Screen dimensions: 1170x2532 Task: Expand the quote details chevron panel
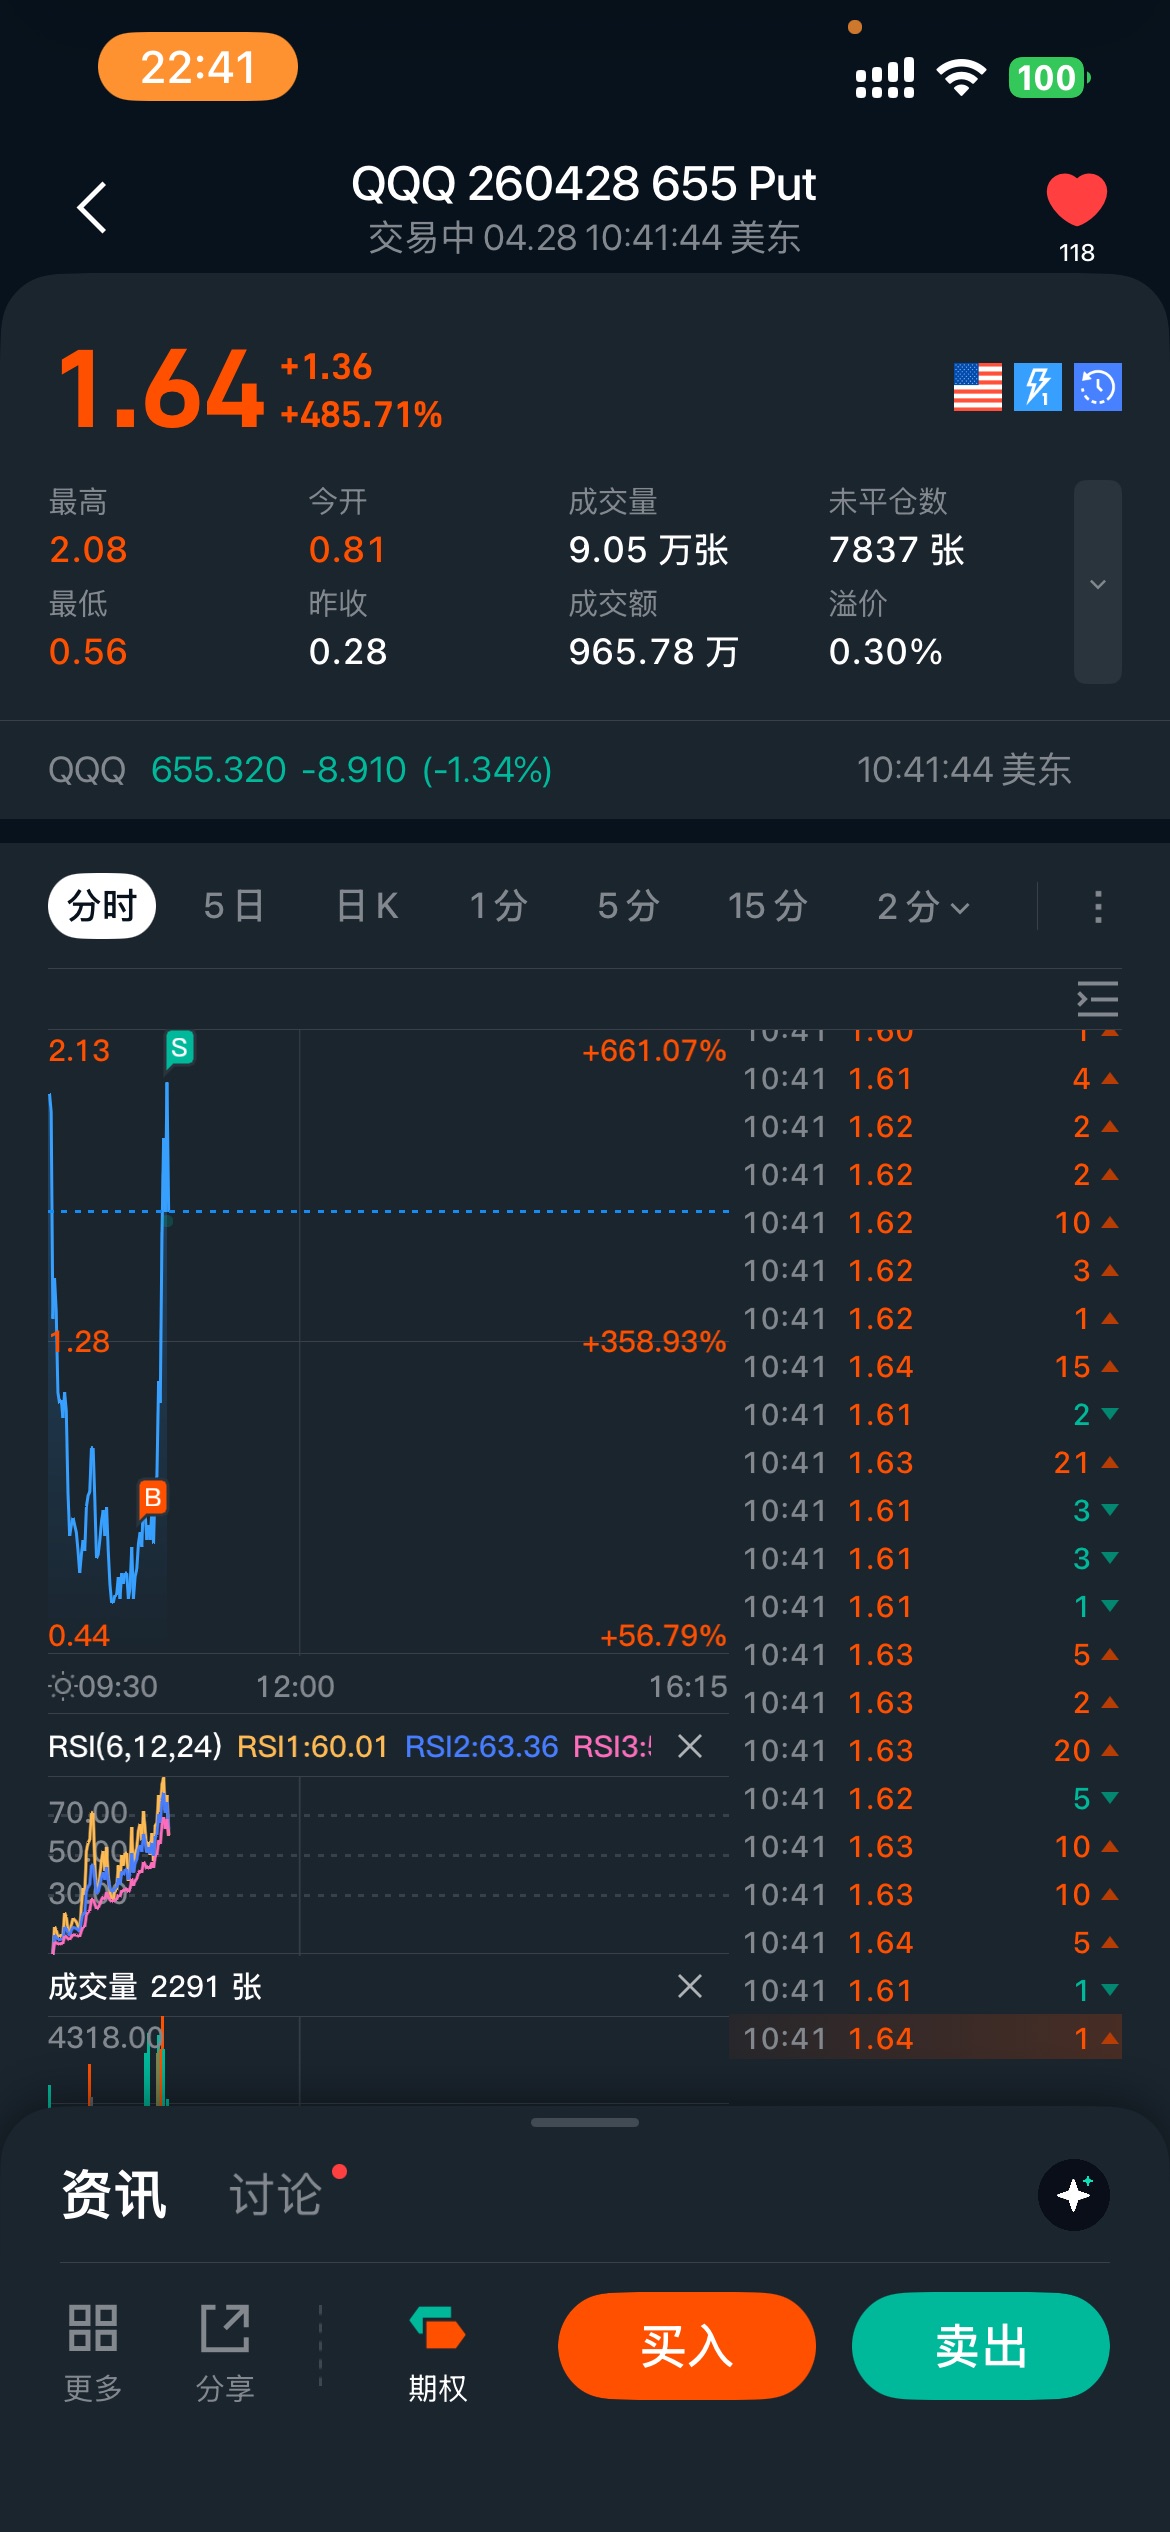tap(1097, 583)
